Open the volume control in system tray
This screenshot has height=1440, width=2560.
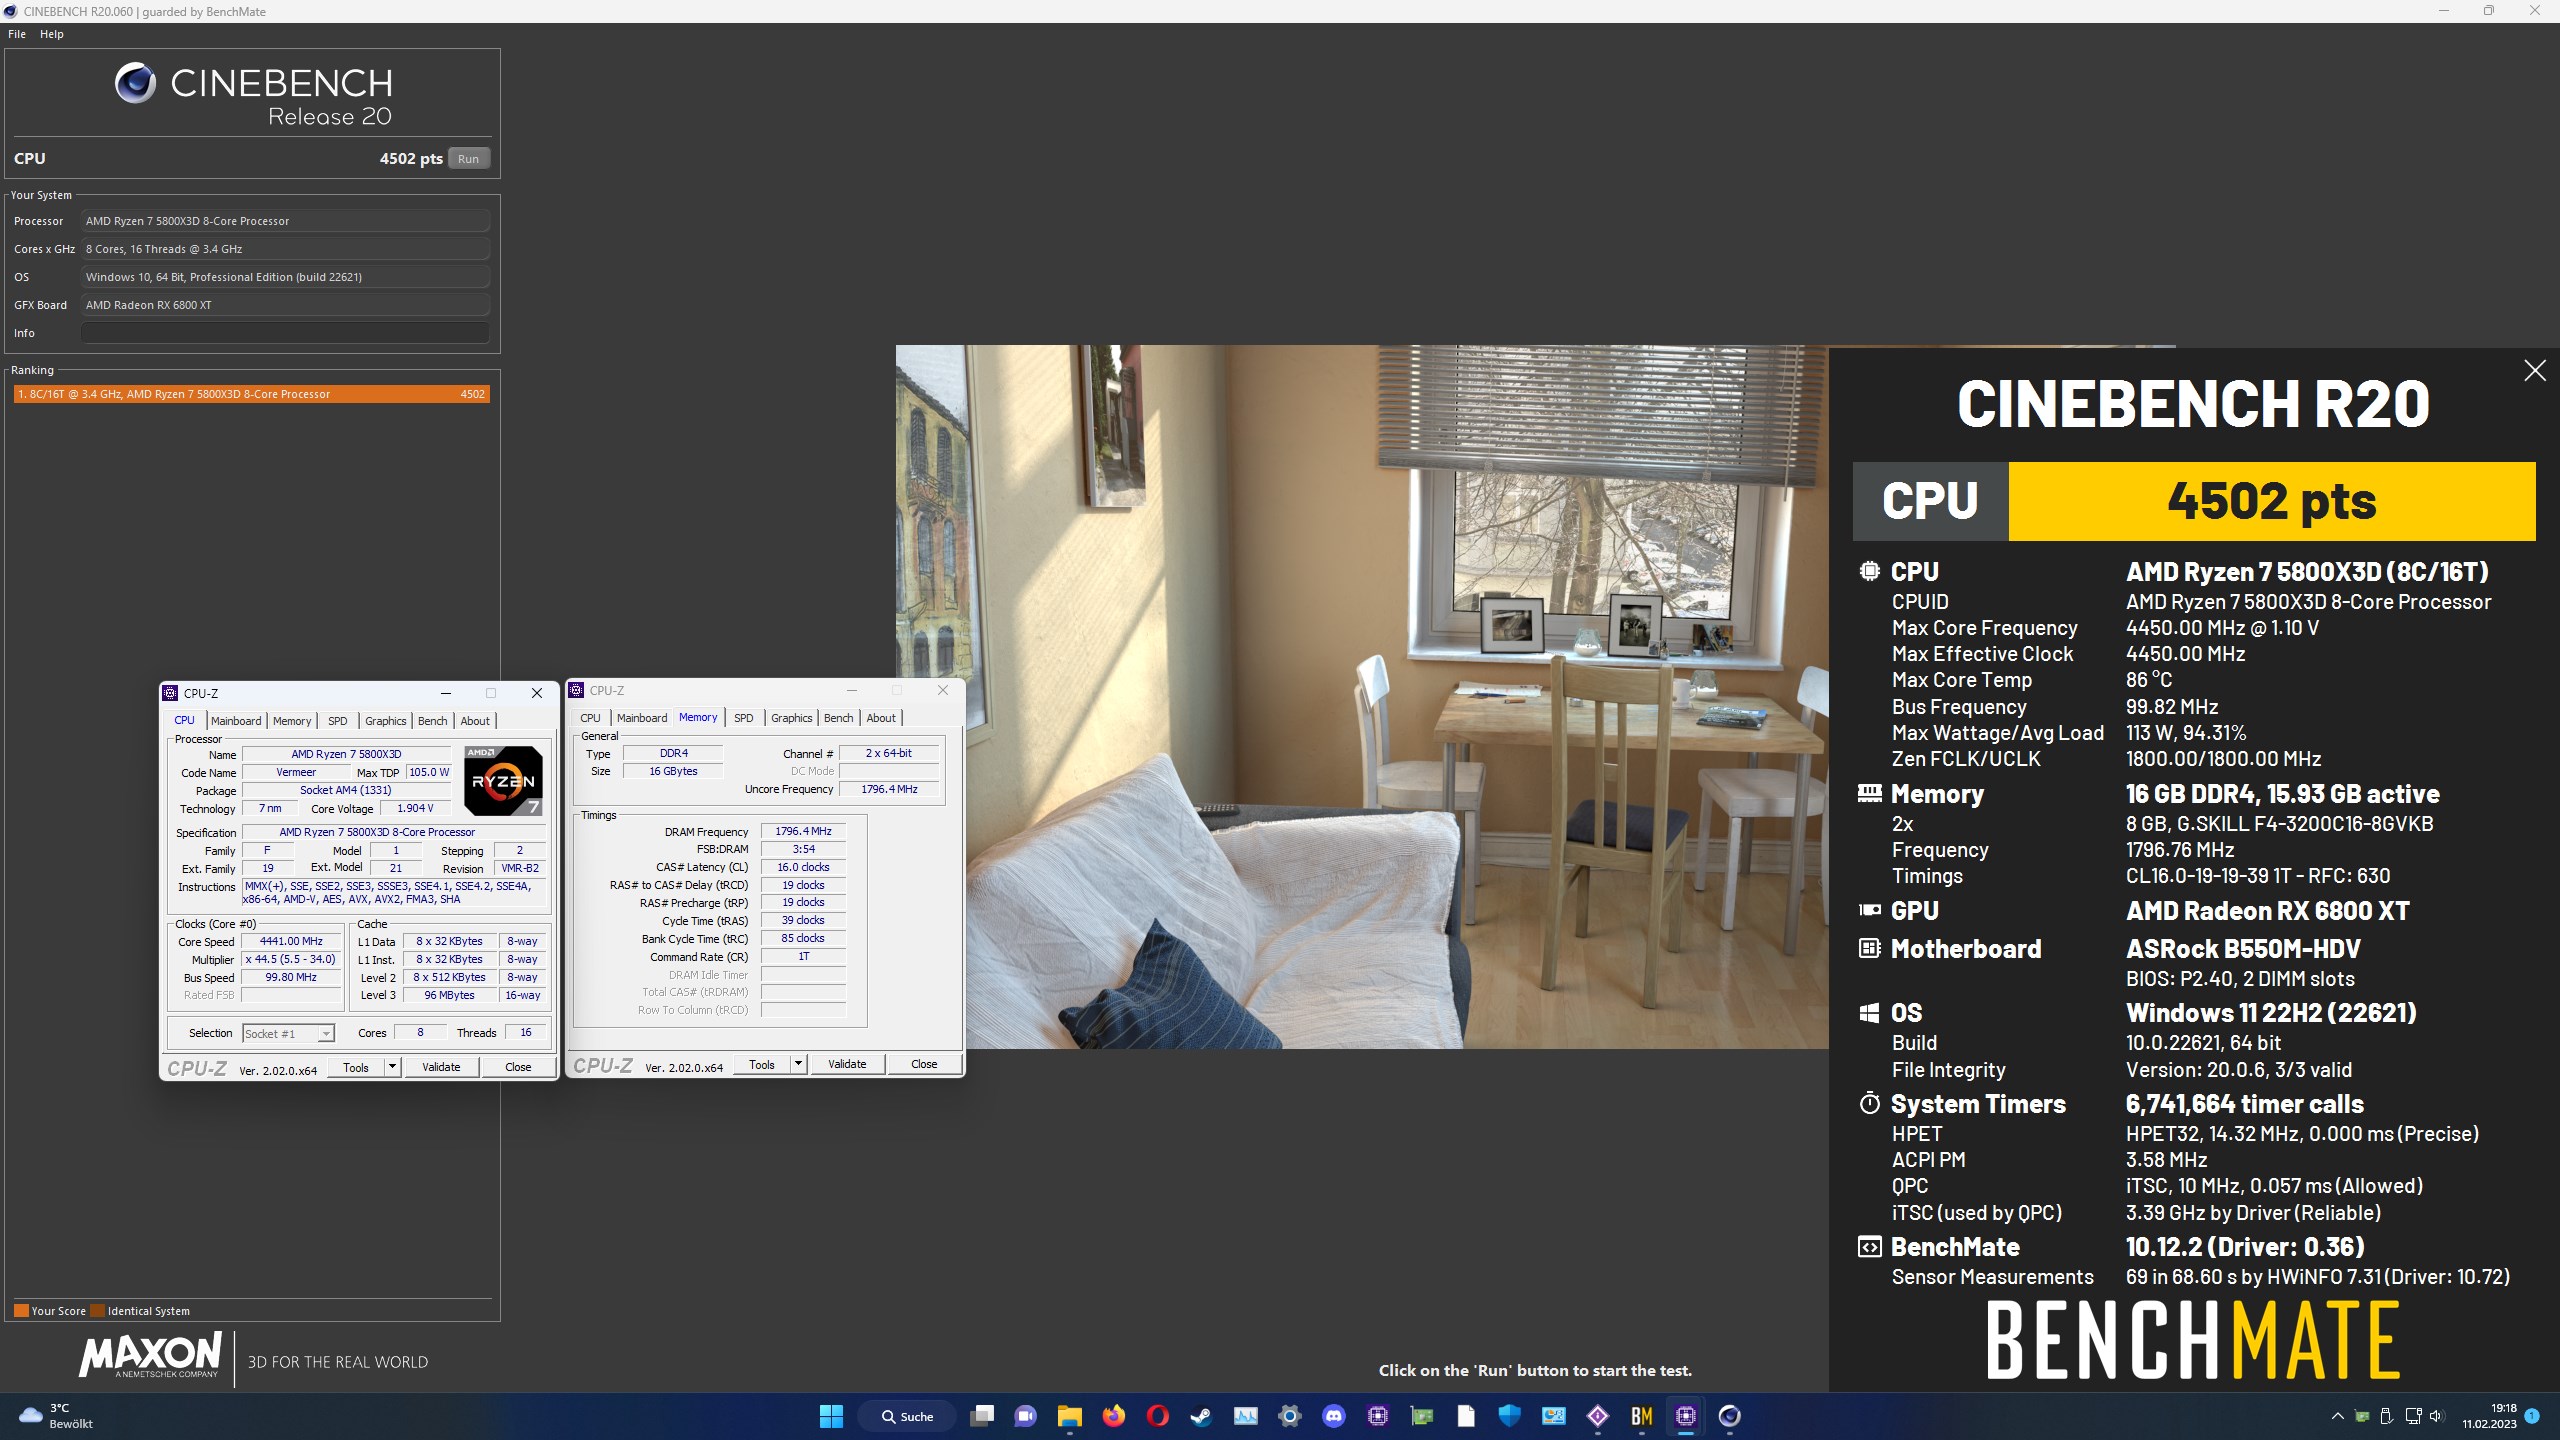click(x=2436, y=1416)
